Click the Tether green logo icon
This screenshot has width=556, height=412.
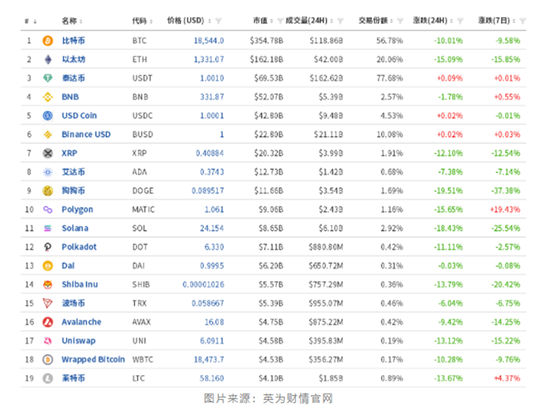48,78
